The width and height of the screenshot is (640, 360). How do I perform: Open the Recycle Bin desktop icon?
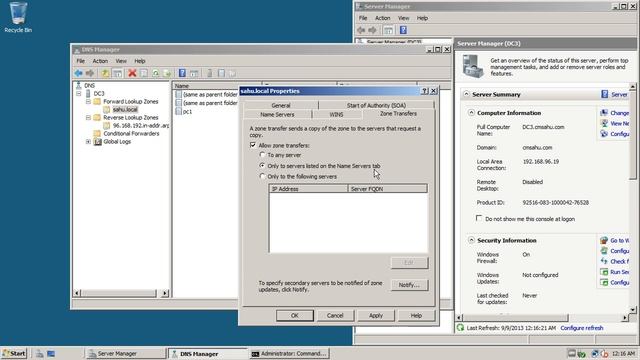click(18, 17)
